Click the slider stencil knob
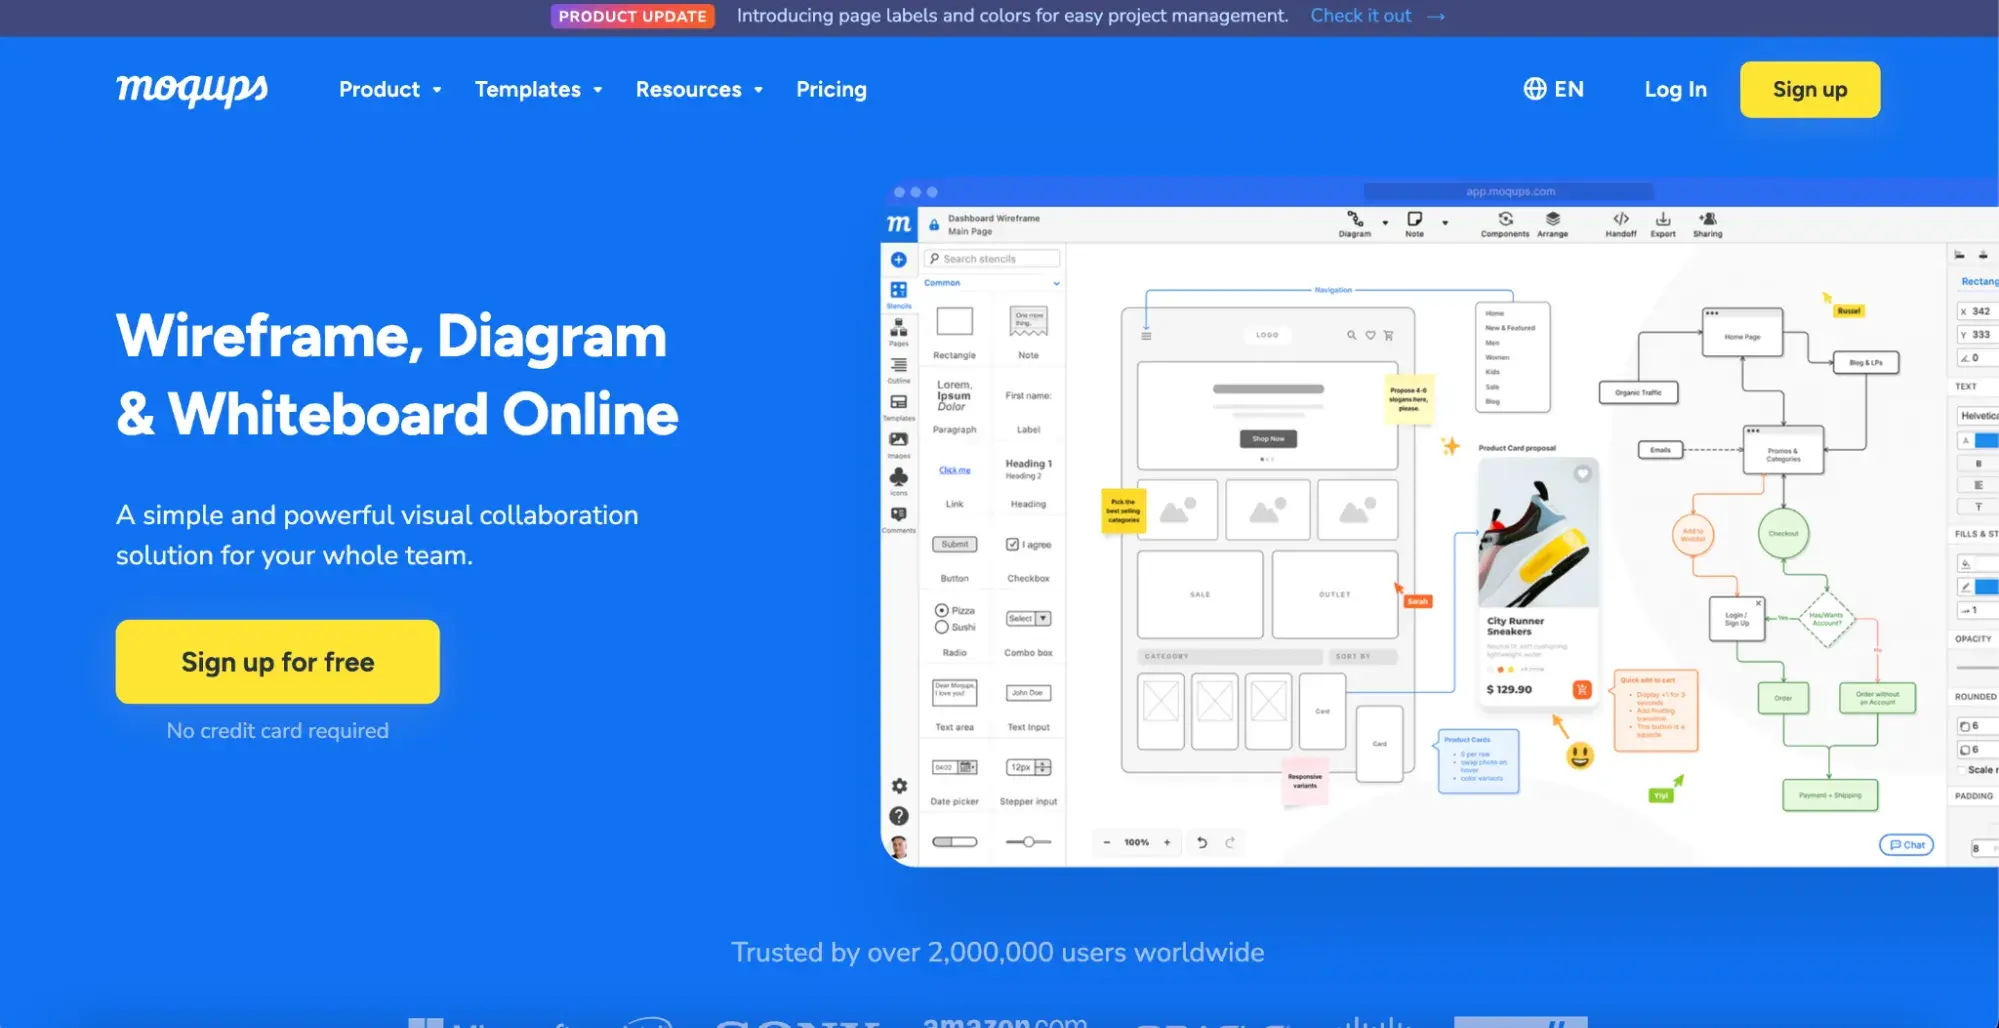1999x1028 pixels. pyautogui.click(x=1028, y=842)
